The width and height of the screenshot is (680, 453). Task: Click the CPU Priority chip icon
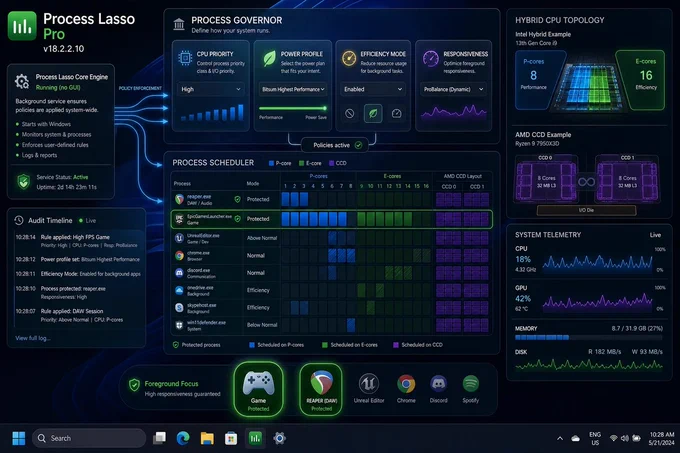(x=185, y=58)
